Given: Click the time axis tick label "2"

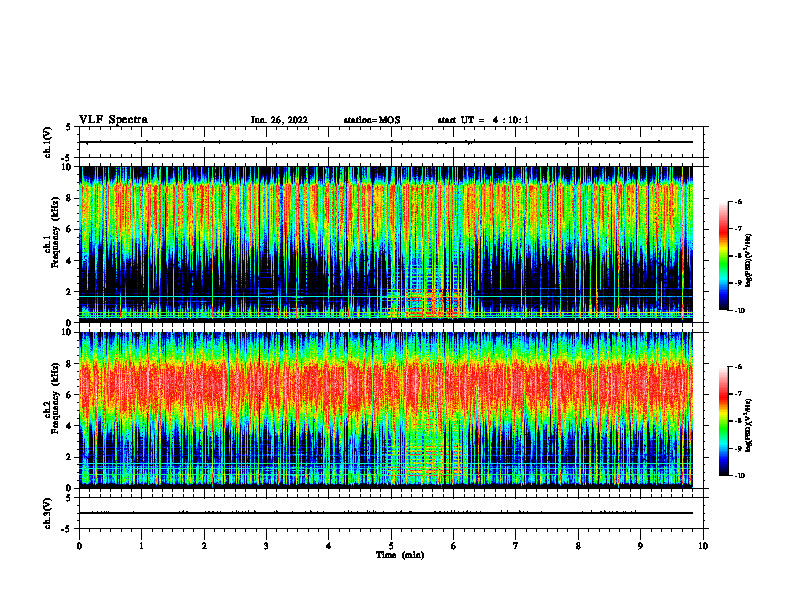Looking at the screenshot, I should click(x=204, y=546).
